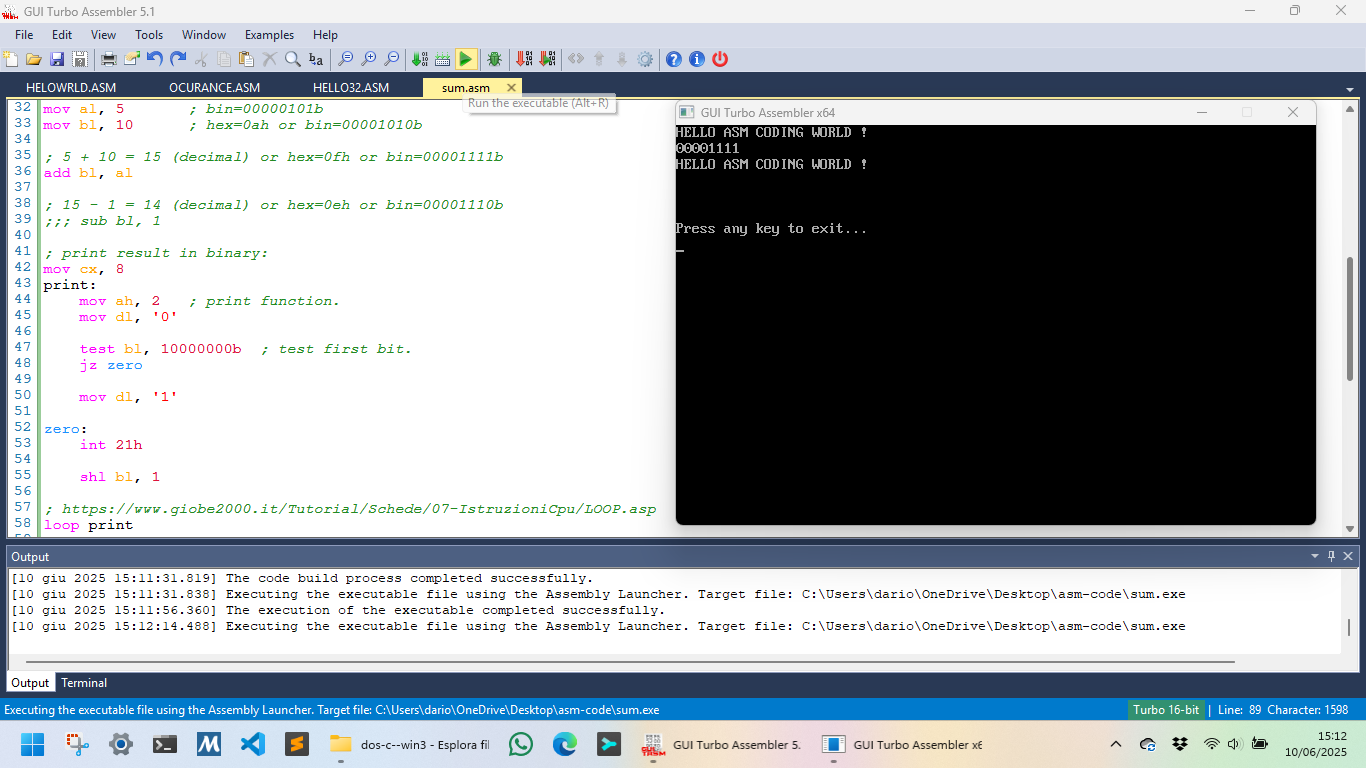
Task: Click the export/send file icon next to printer
Action: coord(132,59)
